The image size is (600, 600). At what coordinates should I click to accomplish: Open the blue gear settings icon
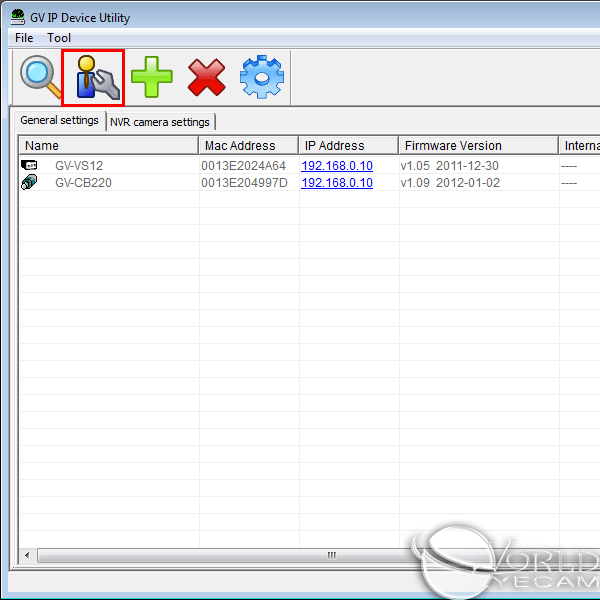click(262, 77)
